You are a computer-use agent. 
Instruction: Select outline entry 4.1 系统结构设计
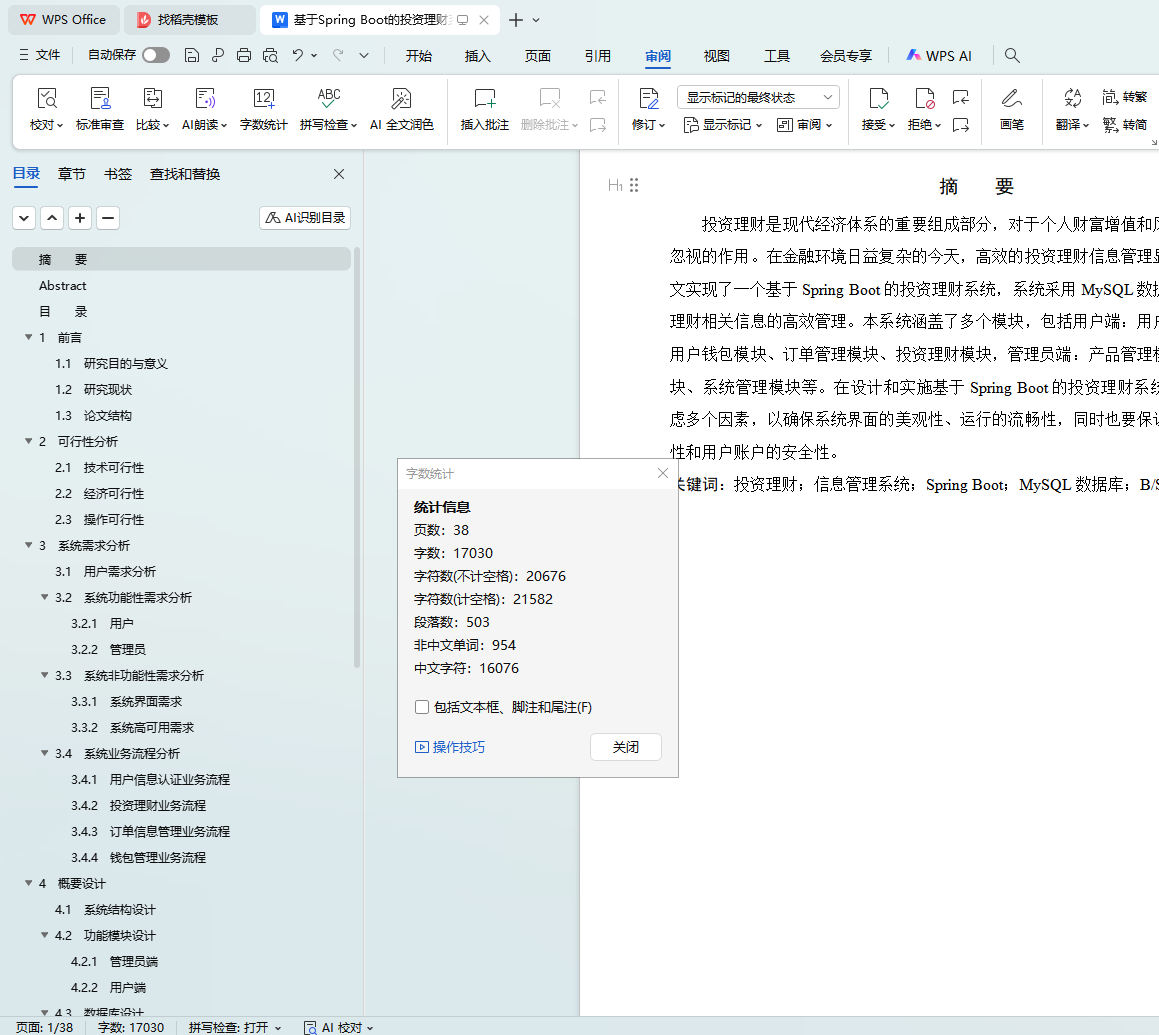click(x=119, y=909)
